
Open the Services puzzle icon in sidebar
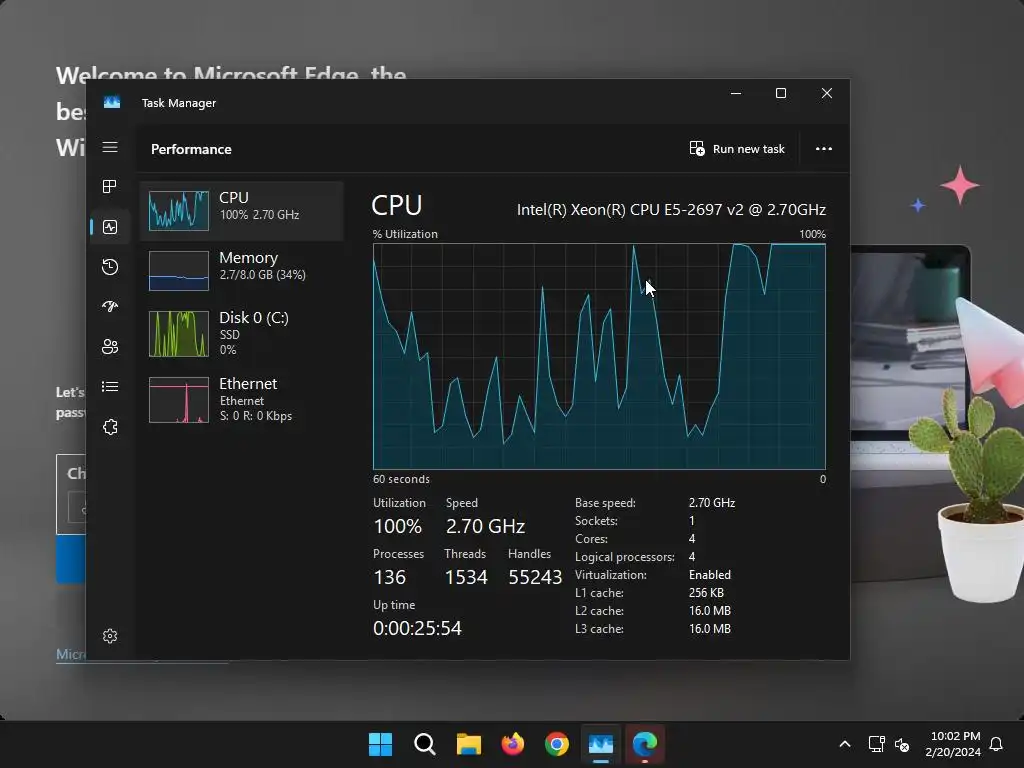pos(110,427)
